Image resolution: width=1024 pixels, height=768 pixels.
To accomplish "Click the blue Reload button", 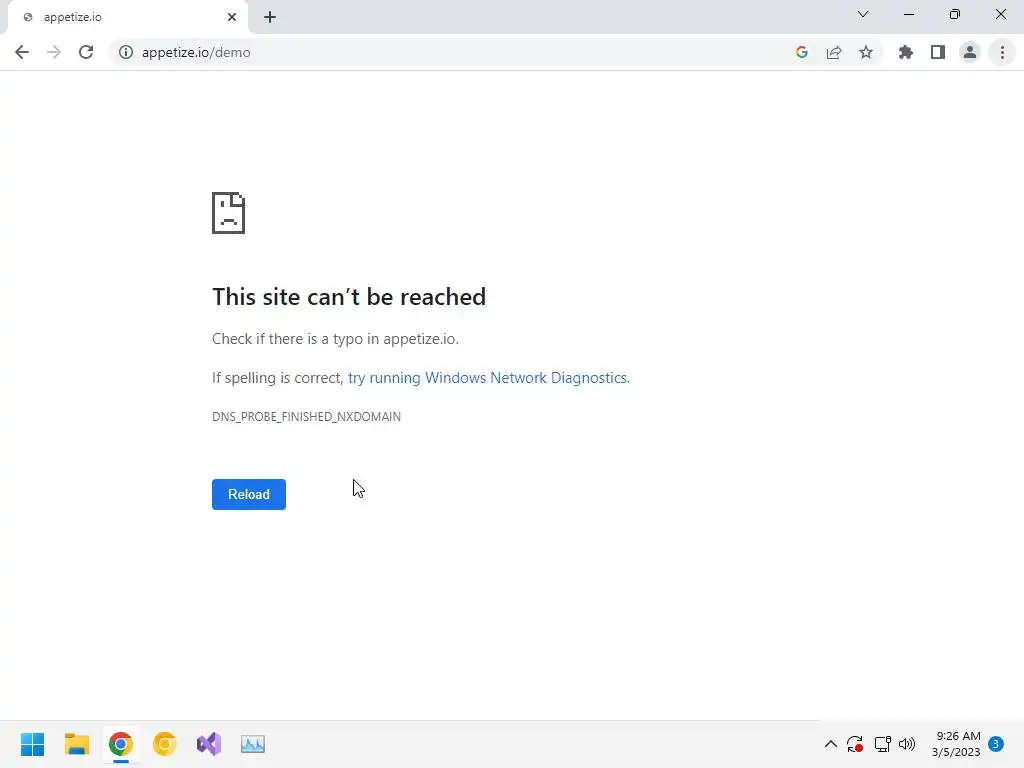I will pyautogui.click(x=249, y=494).
